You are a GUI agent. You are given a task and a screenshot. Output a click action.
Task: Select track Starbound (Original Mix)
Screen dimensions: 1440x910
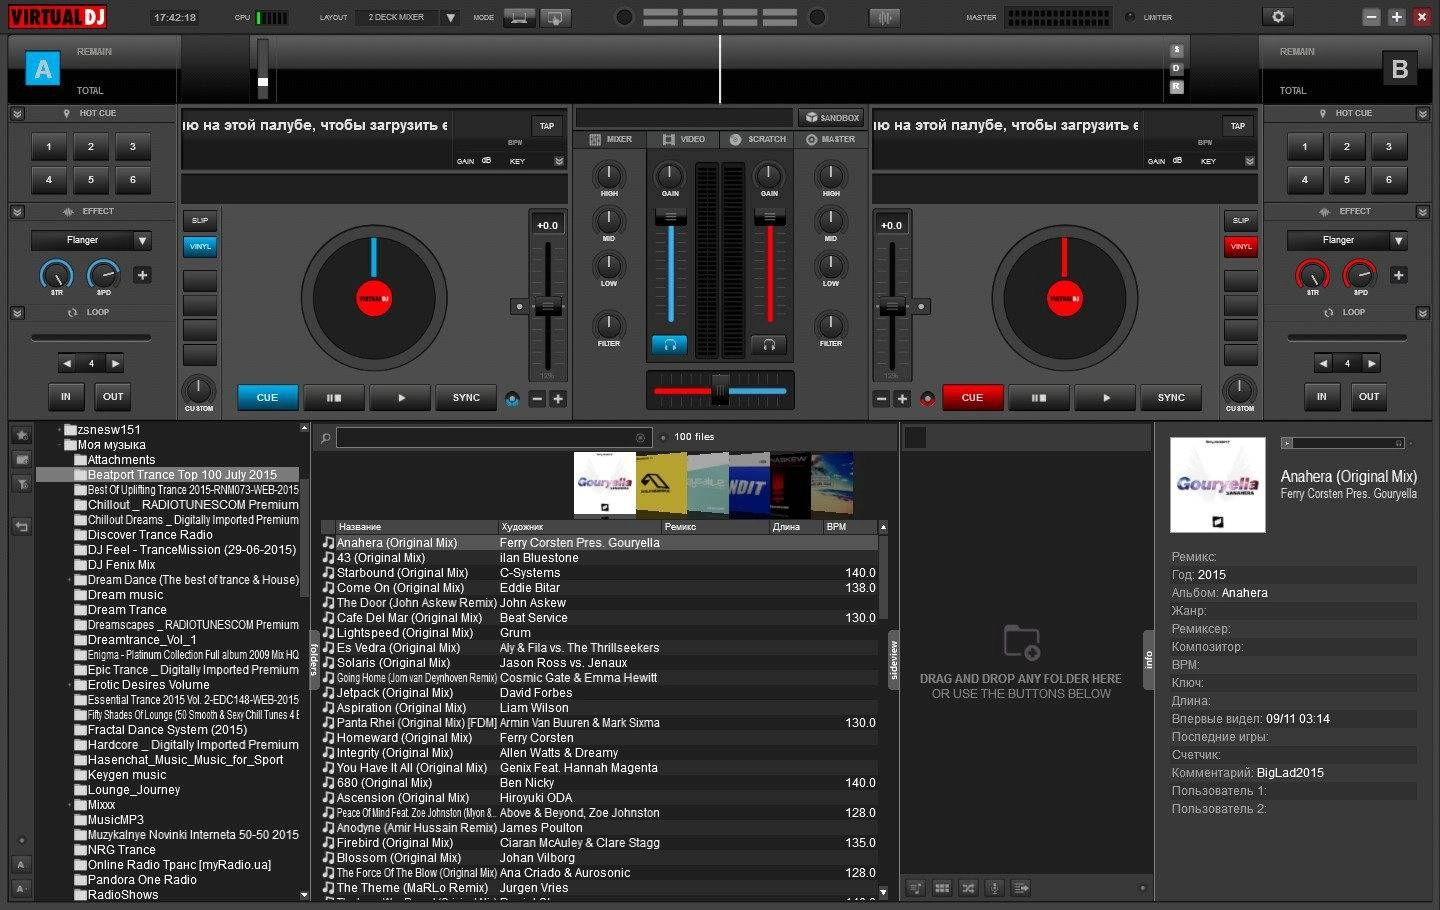coord(598,573)
